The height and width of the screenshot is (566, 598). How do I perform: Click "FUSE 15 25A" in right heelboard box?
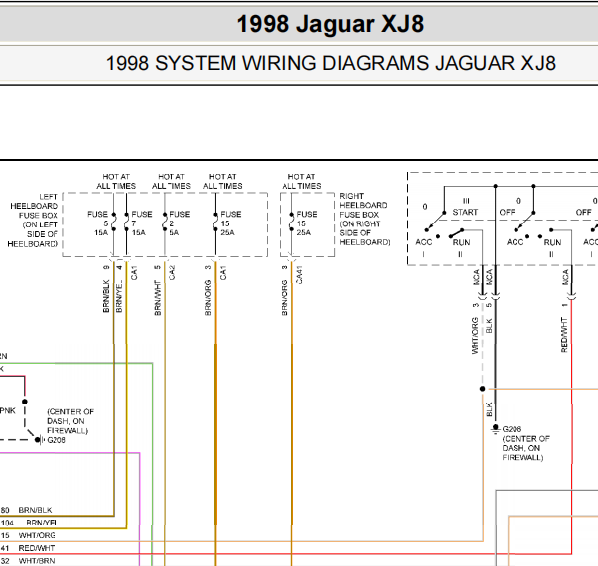[307, 224]
